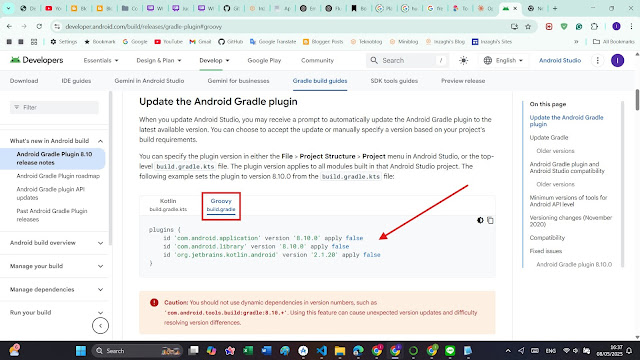Open Excel from taskbar
640x360 pixels.
pos(248,351)
